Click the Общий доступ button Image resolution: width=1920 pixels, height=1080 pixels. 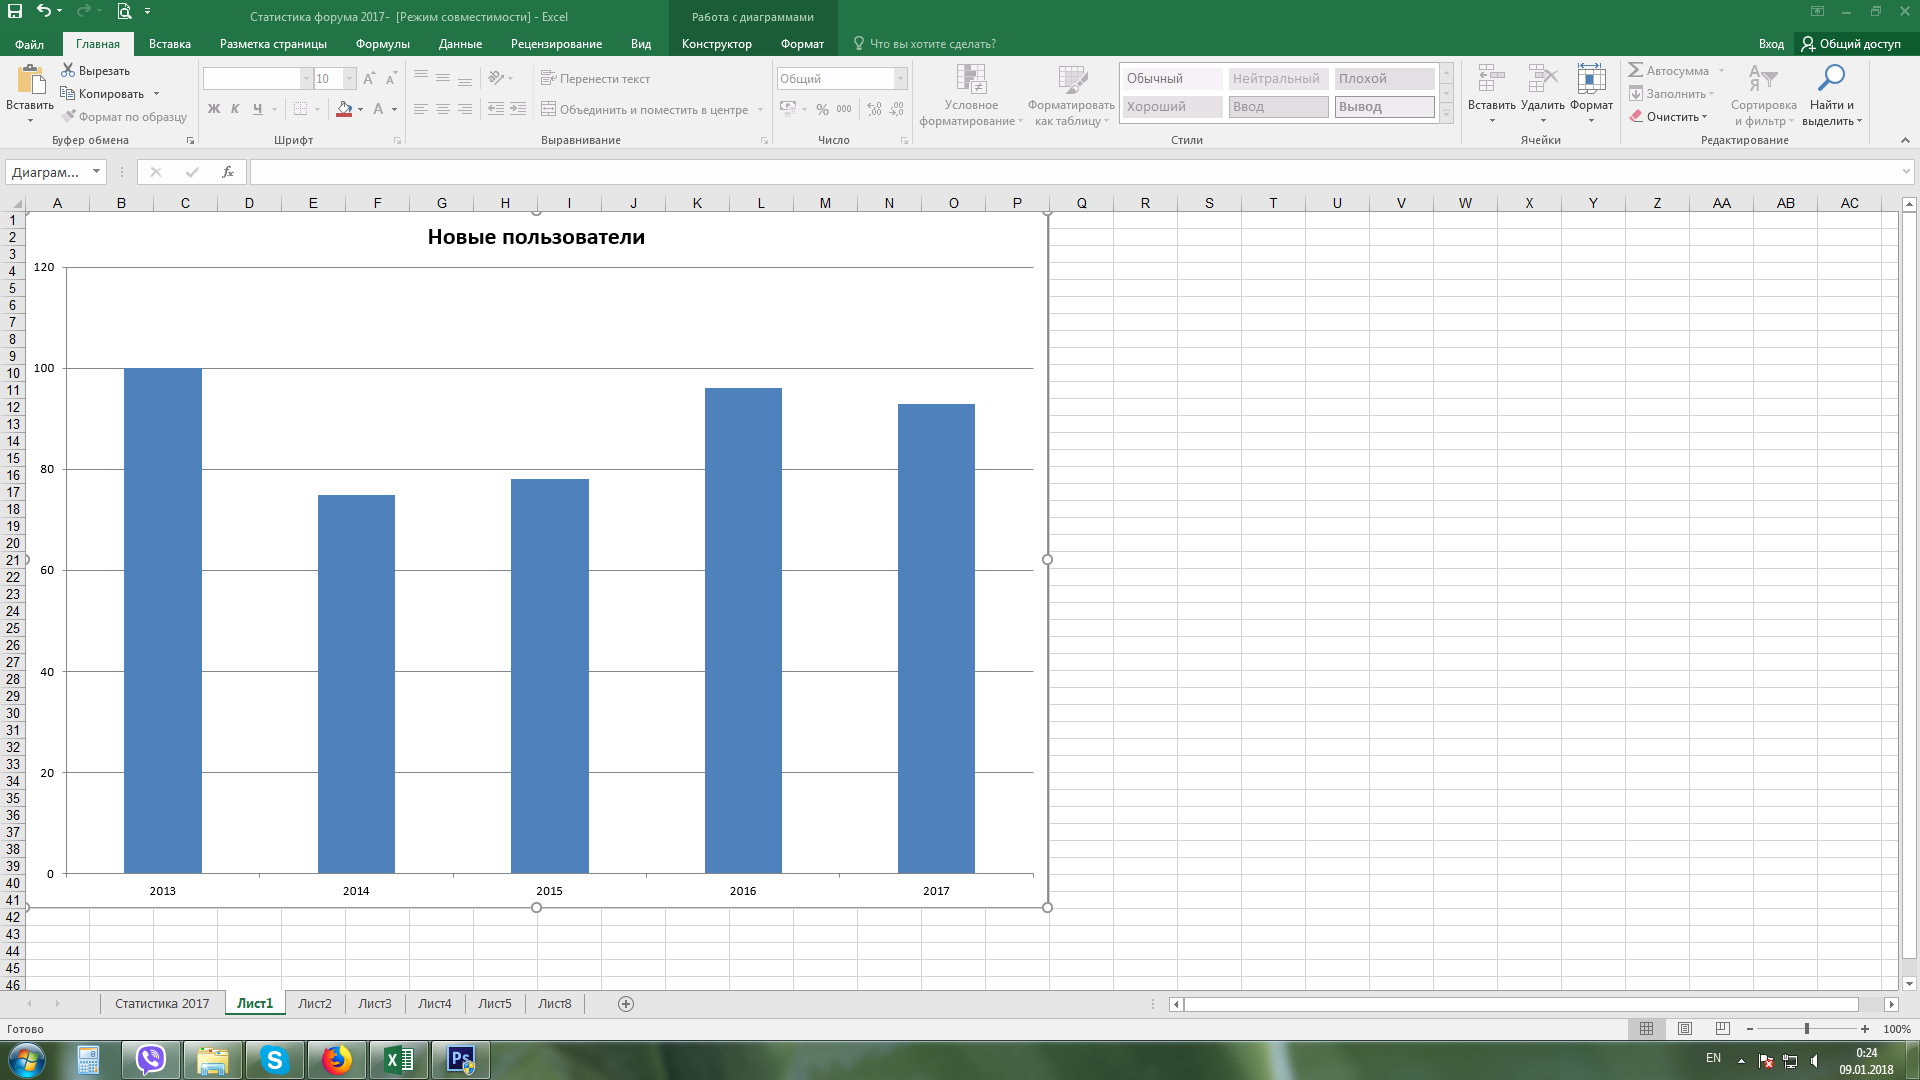click(1851, 44)
